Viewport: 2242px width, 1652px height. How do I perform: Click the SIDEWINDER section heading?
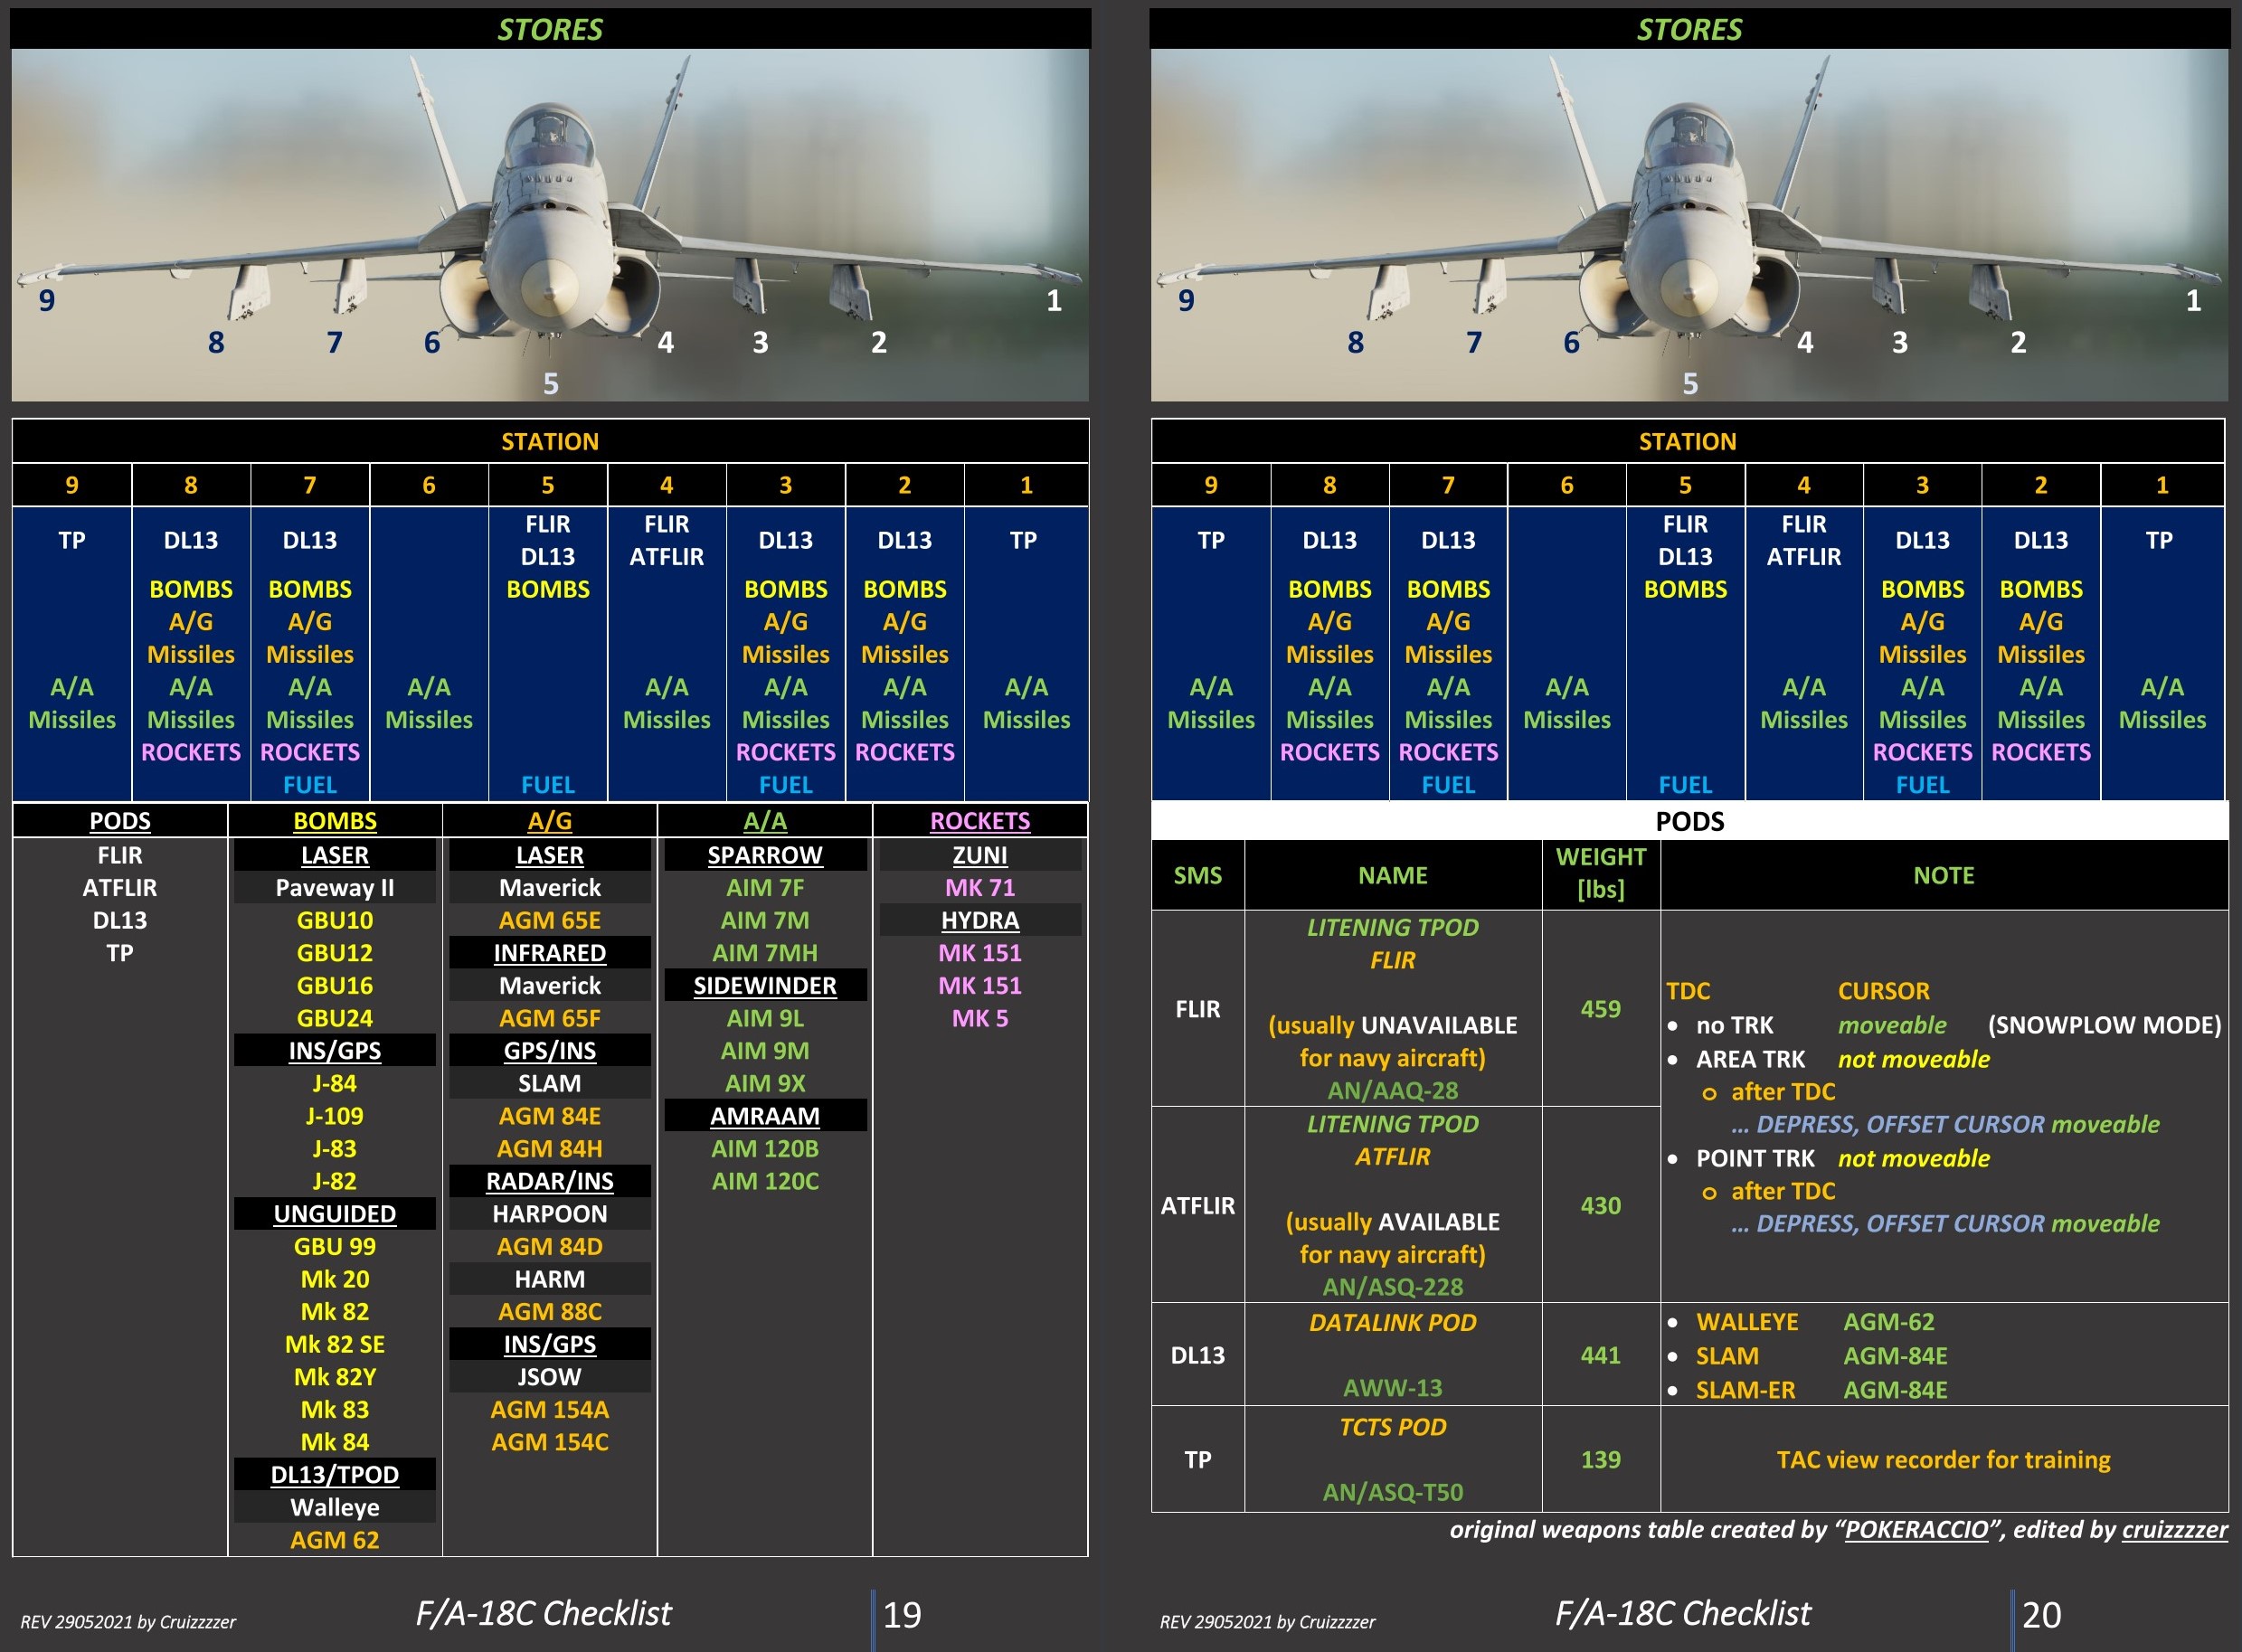pyautogui.click(x=765, y=985)
